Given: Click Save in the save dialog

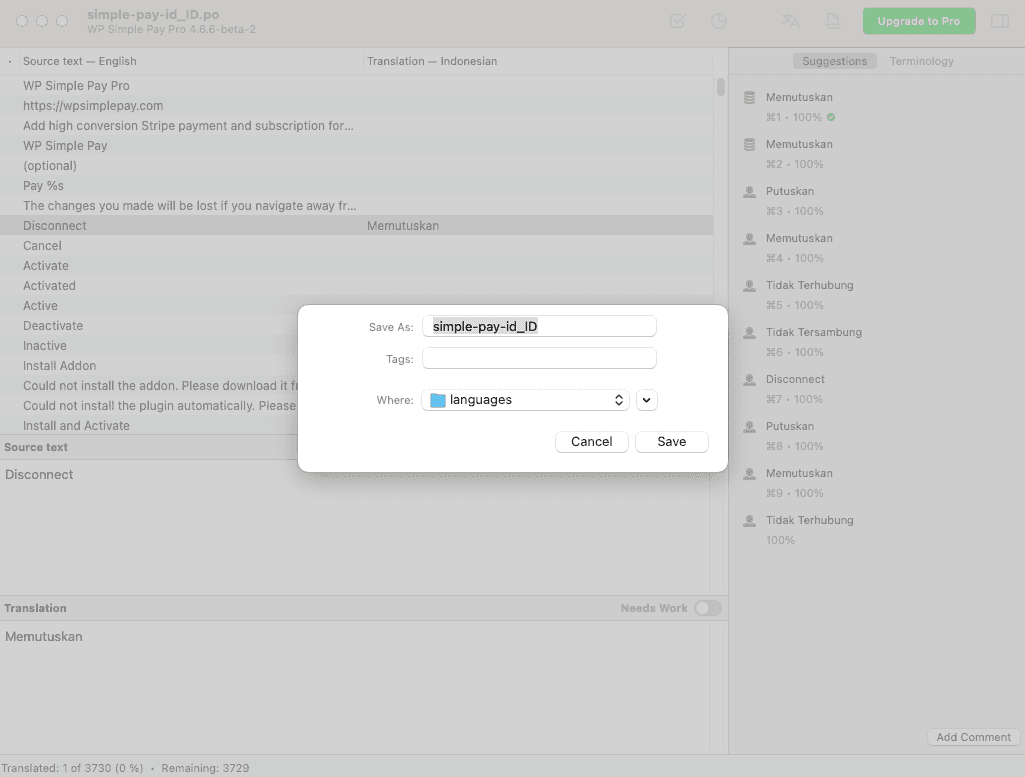Looking at the screenshot, I should [671, 442].
